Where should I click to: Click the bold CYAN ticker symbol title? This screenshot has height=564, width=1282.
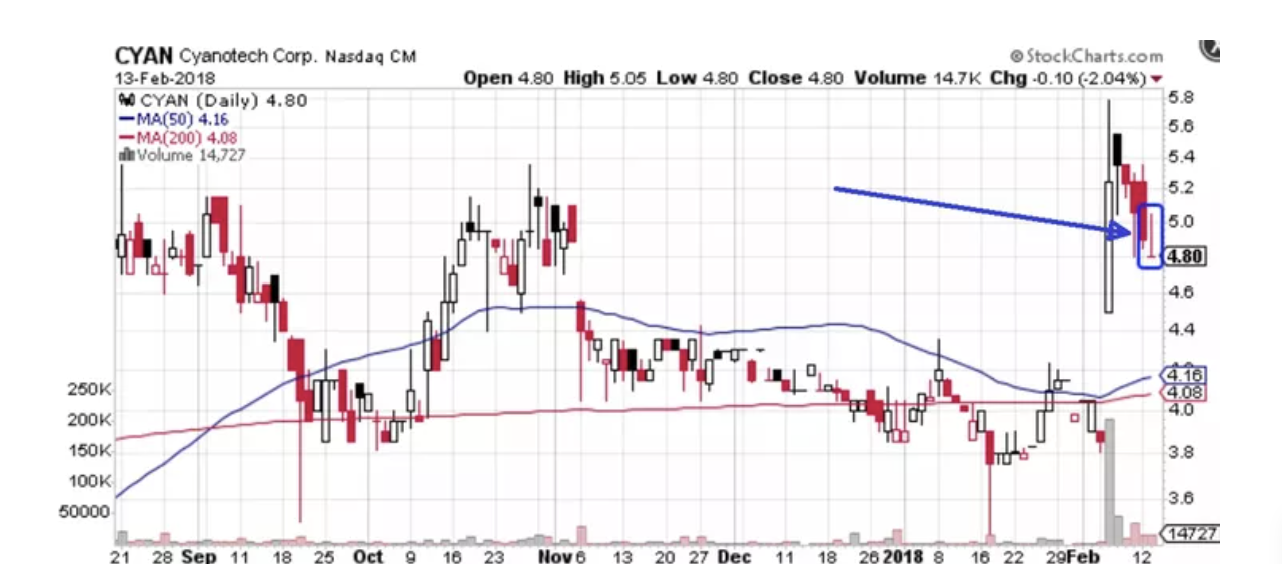pyautogui.click(x=145, y=56)
